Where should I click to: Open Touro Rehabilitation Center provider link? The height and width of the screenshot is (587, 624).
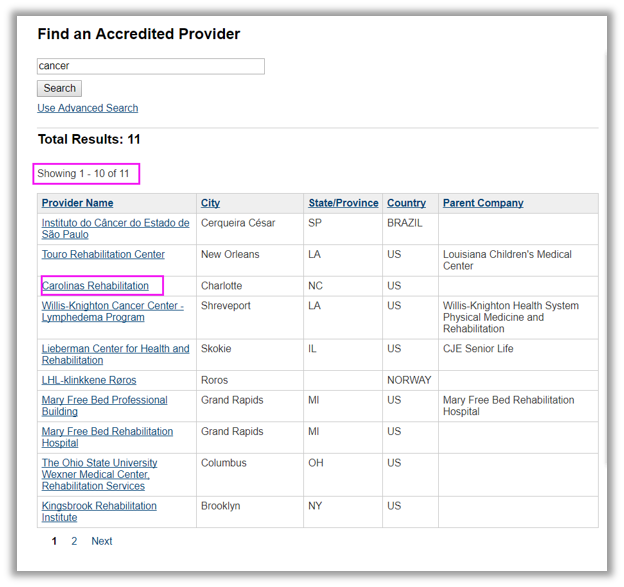point(103,255)
